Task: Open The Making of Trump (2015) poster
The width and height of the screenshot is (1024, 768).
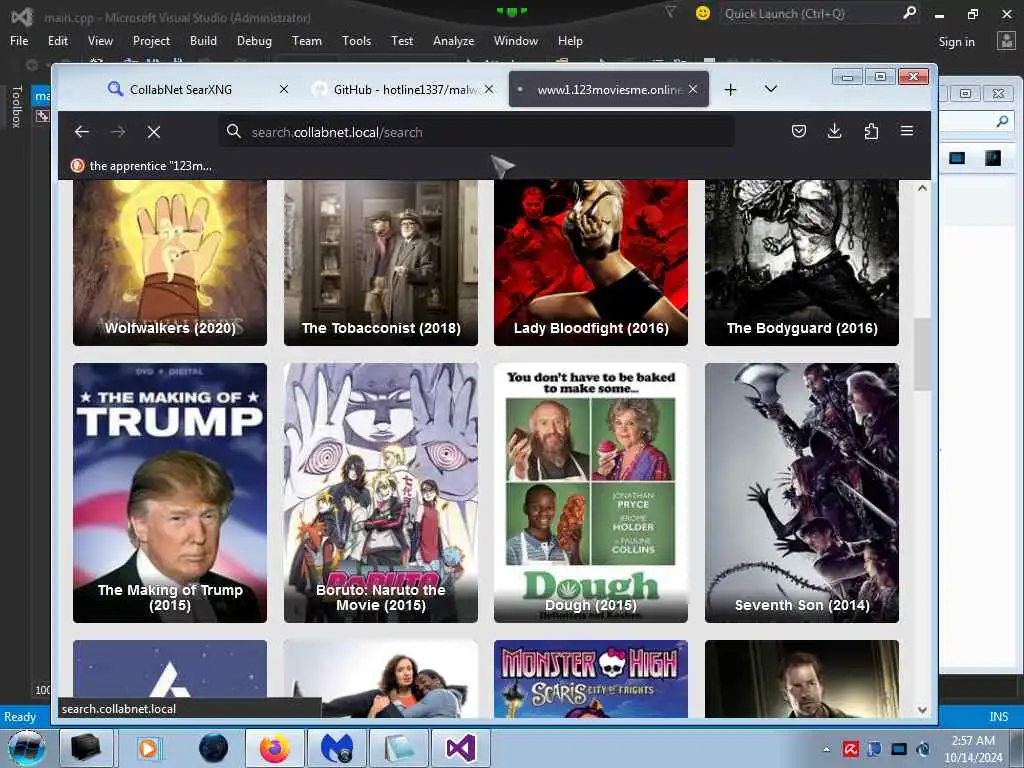Action: pyautogui.click(x=170, y=492)
